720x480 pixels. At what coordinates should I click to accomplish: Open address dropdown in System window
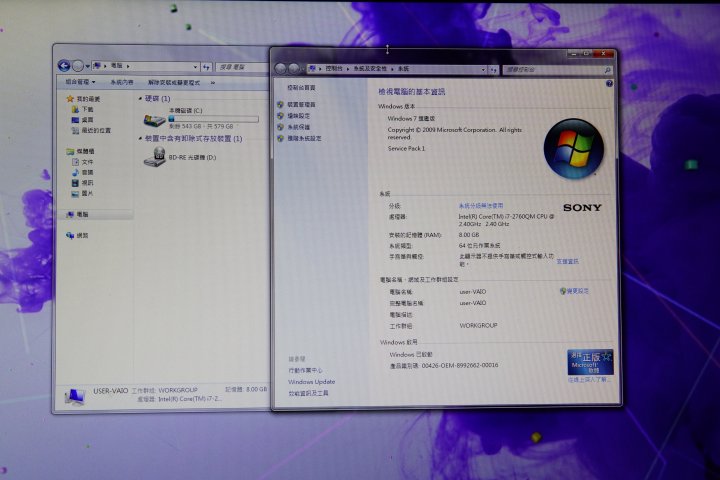[483, 70]
